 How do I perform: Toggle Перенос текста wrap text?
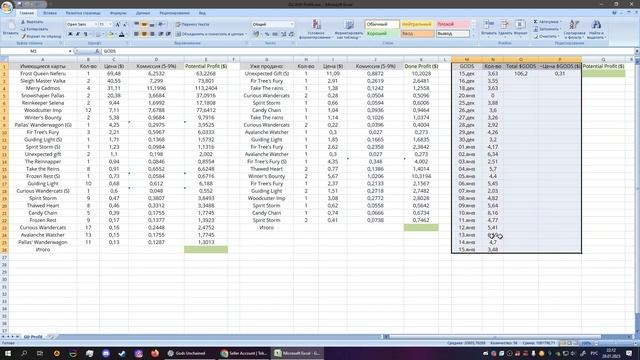point(192,24)
